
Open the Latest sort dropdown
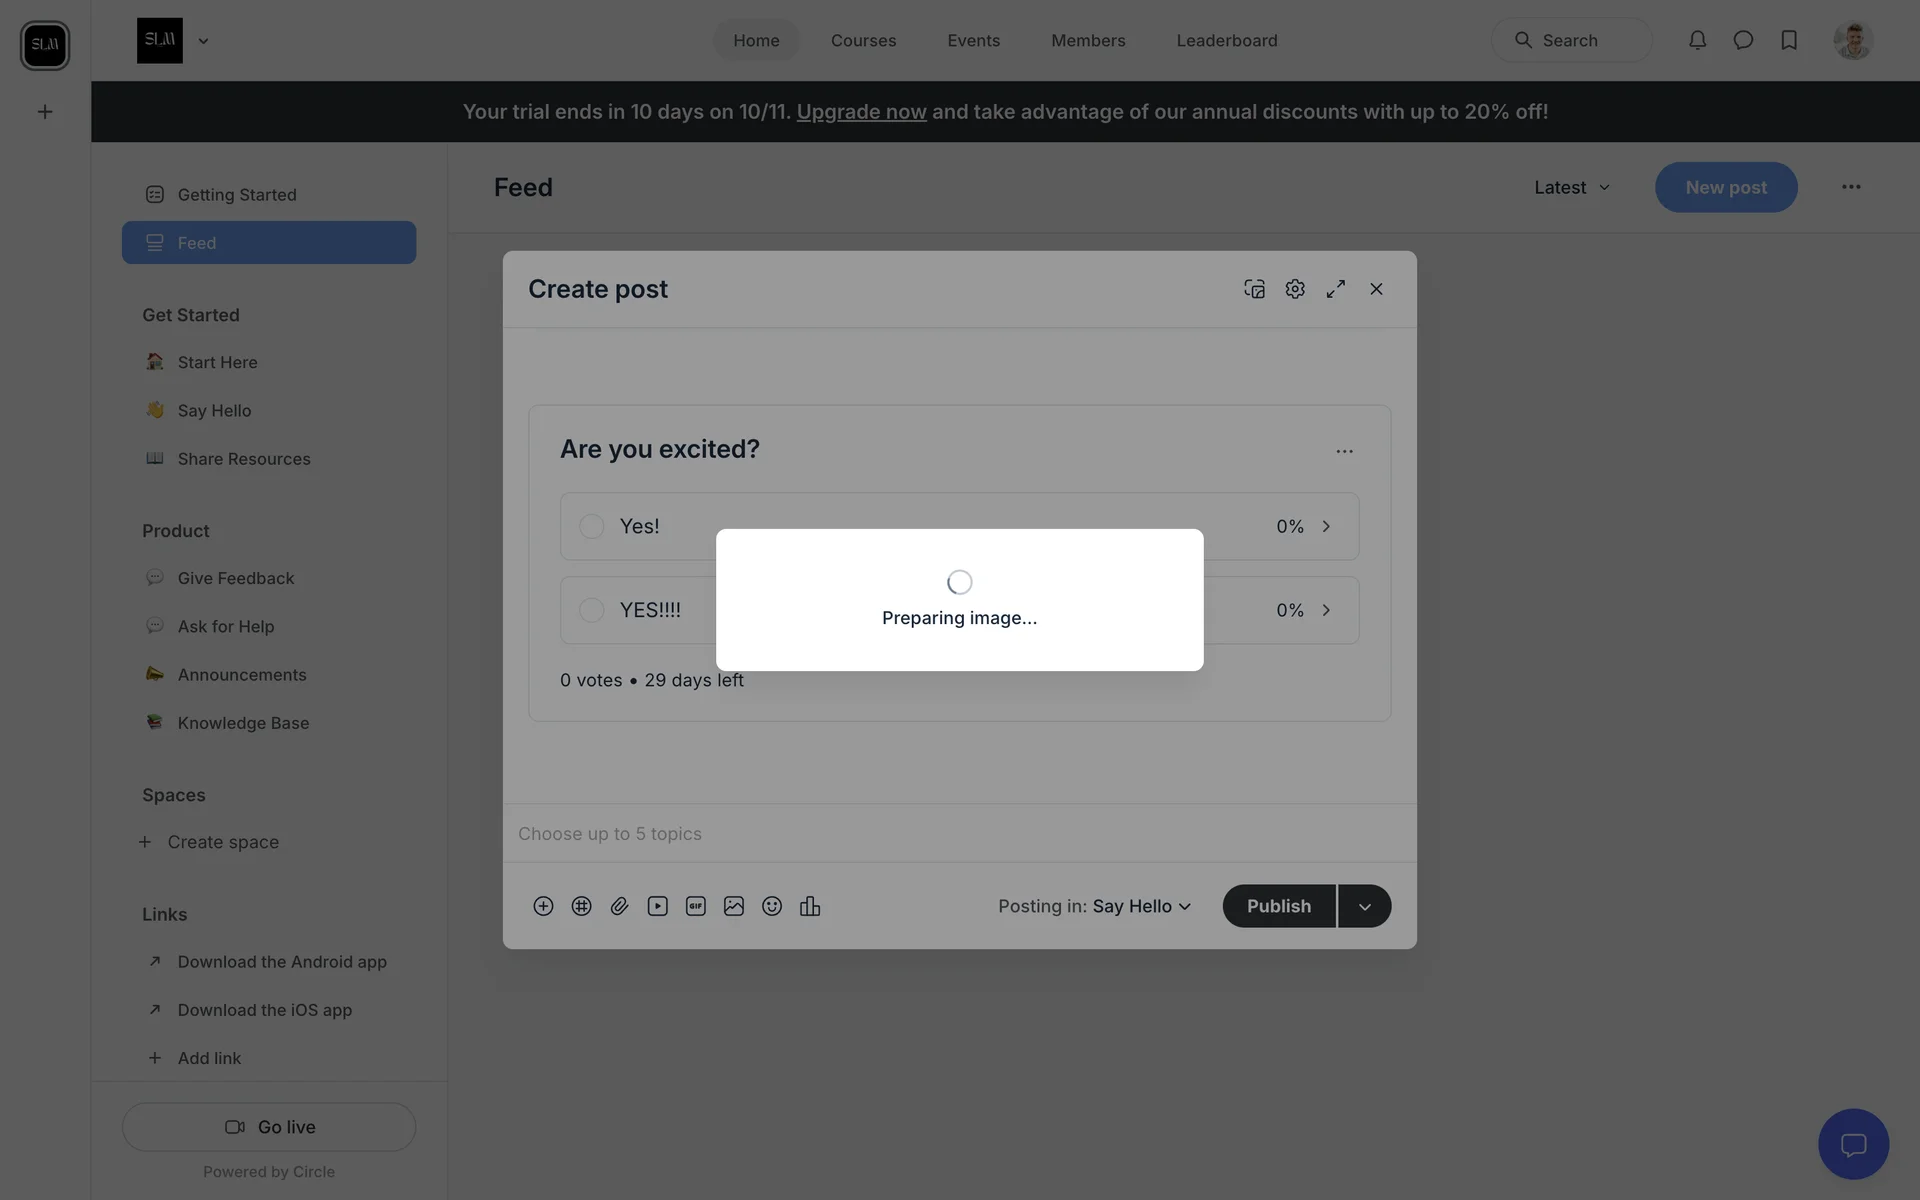1572,187
